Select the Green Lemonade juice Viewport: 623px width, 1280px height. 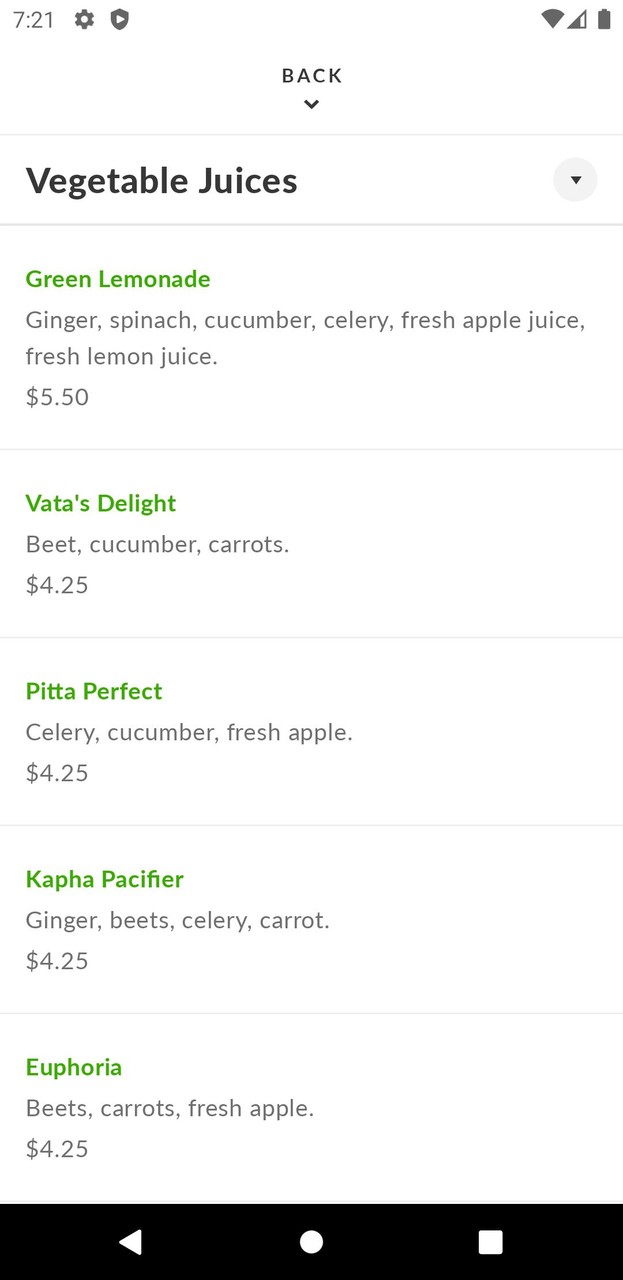click(117, 279)
